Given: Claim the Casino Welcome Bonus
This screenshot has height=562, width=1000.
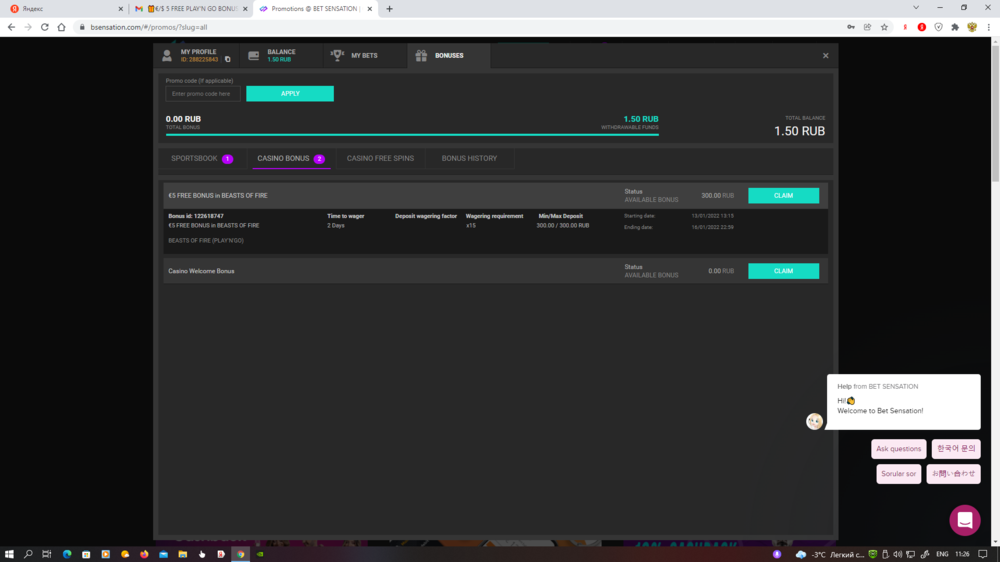Looking at the screenshot, I should tap(783, 271).
